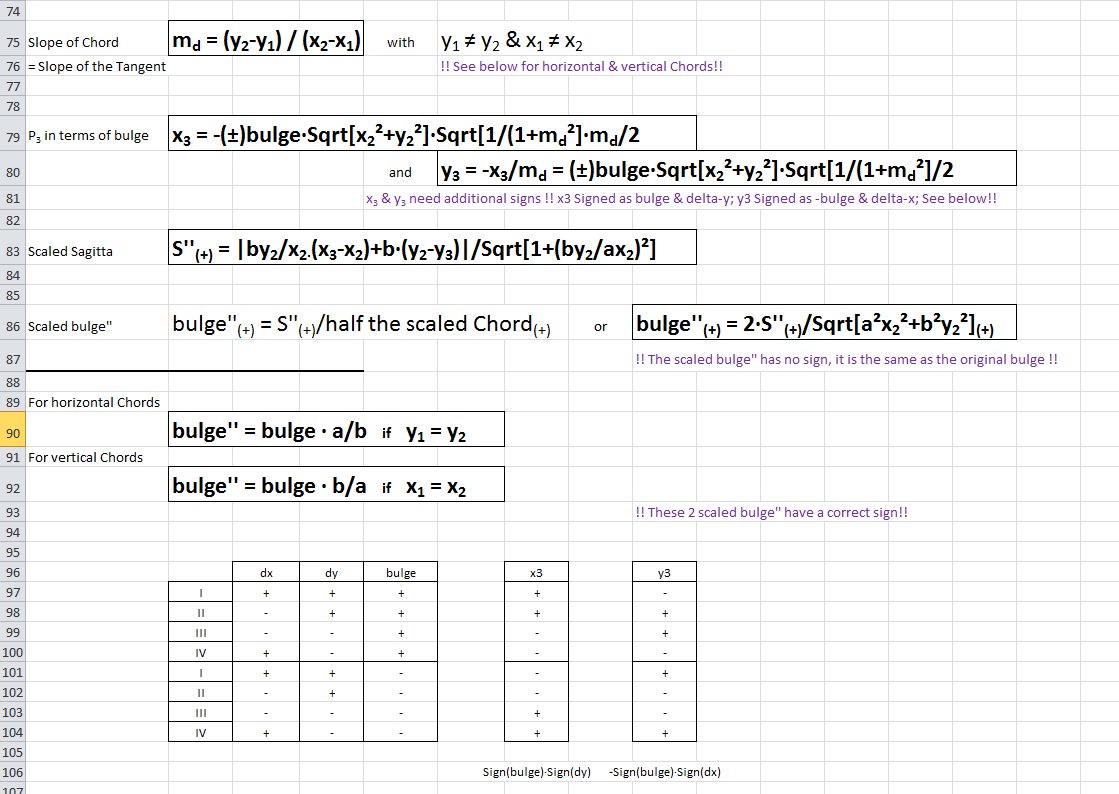
Task: Select the y3 = -x3/md formula box
Action: tap(726, 169)
